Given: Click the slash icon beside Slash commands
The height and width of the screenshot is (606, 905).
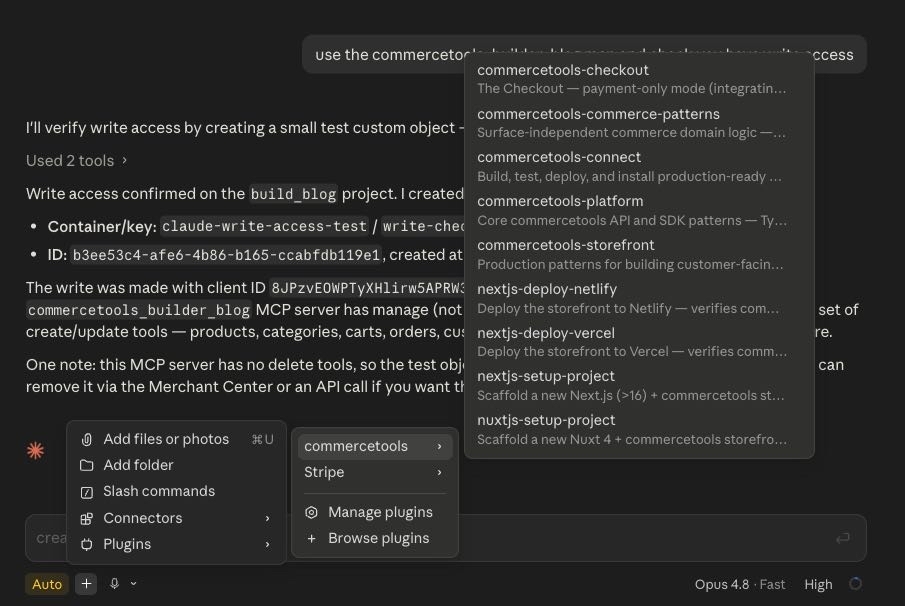Looking at the screenshot, I should [x=87, y=492].
